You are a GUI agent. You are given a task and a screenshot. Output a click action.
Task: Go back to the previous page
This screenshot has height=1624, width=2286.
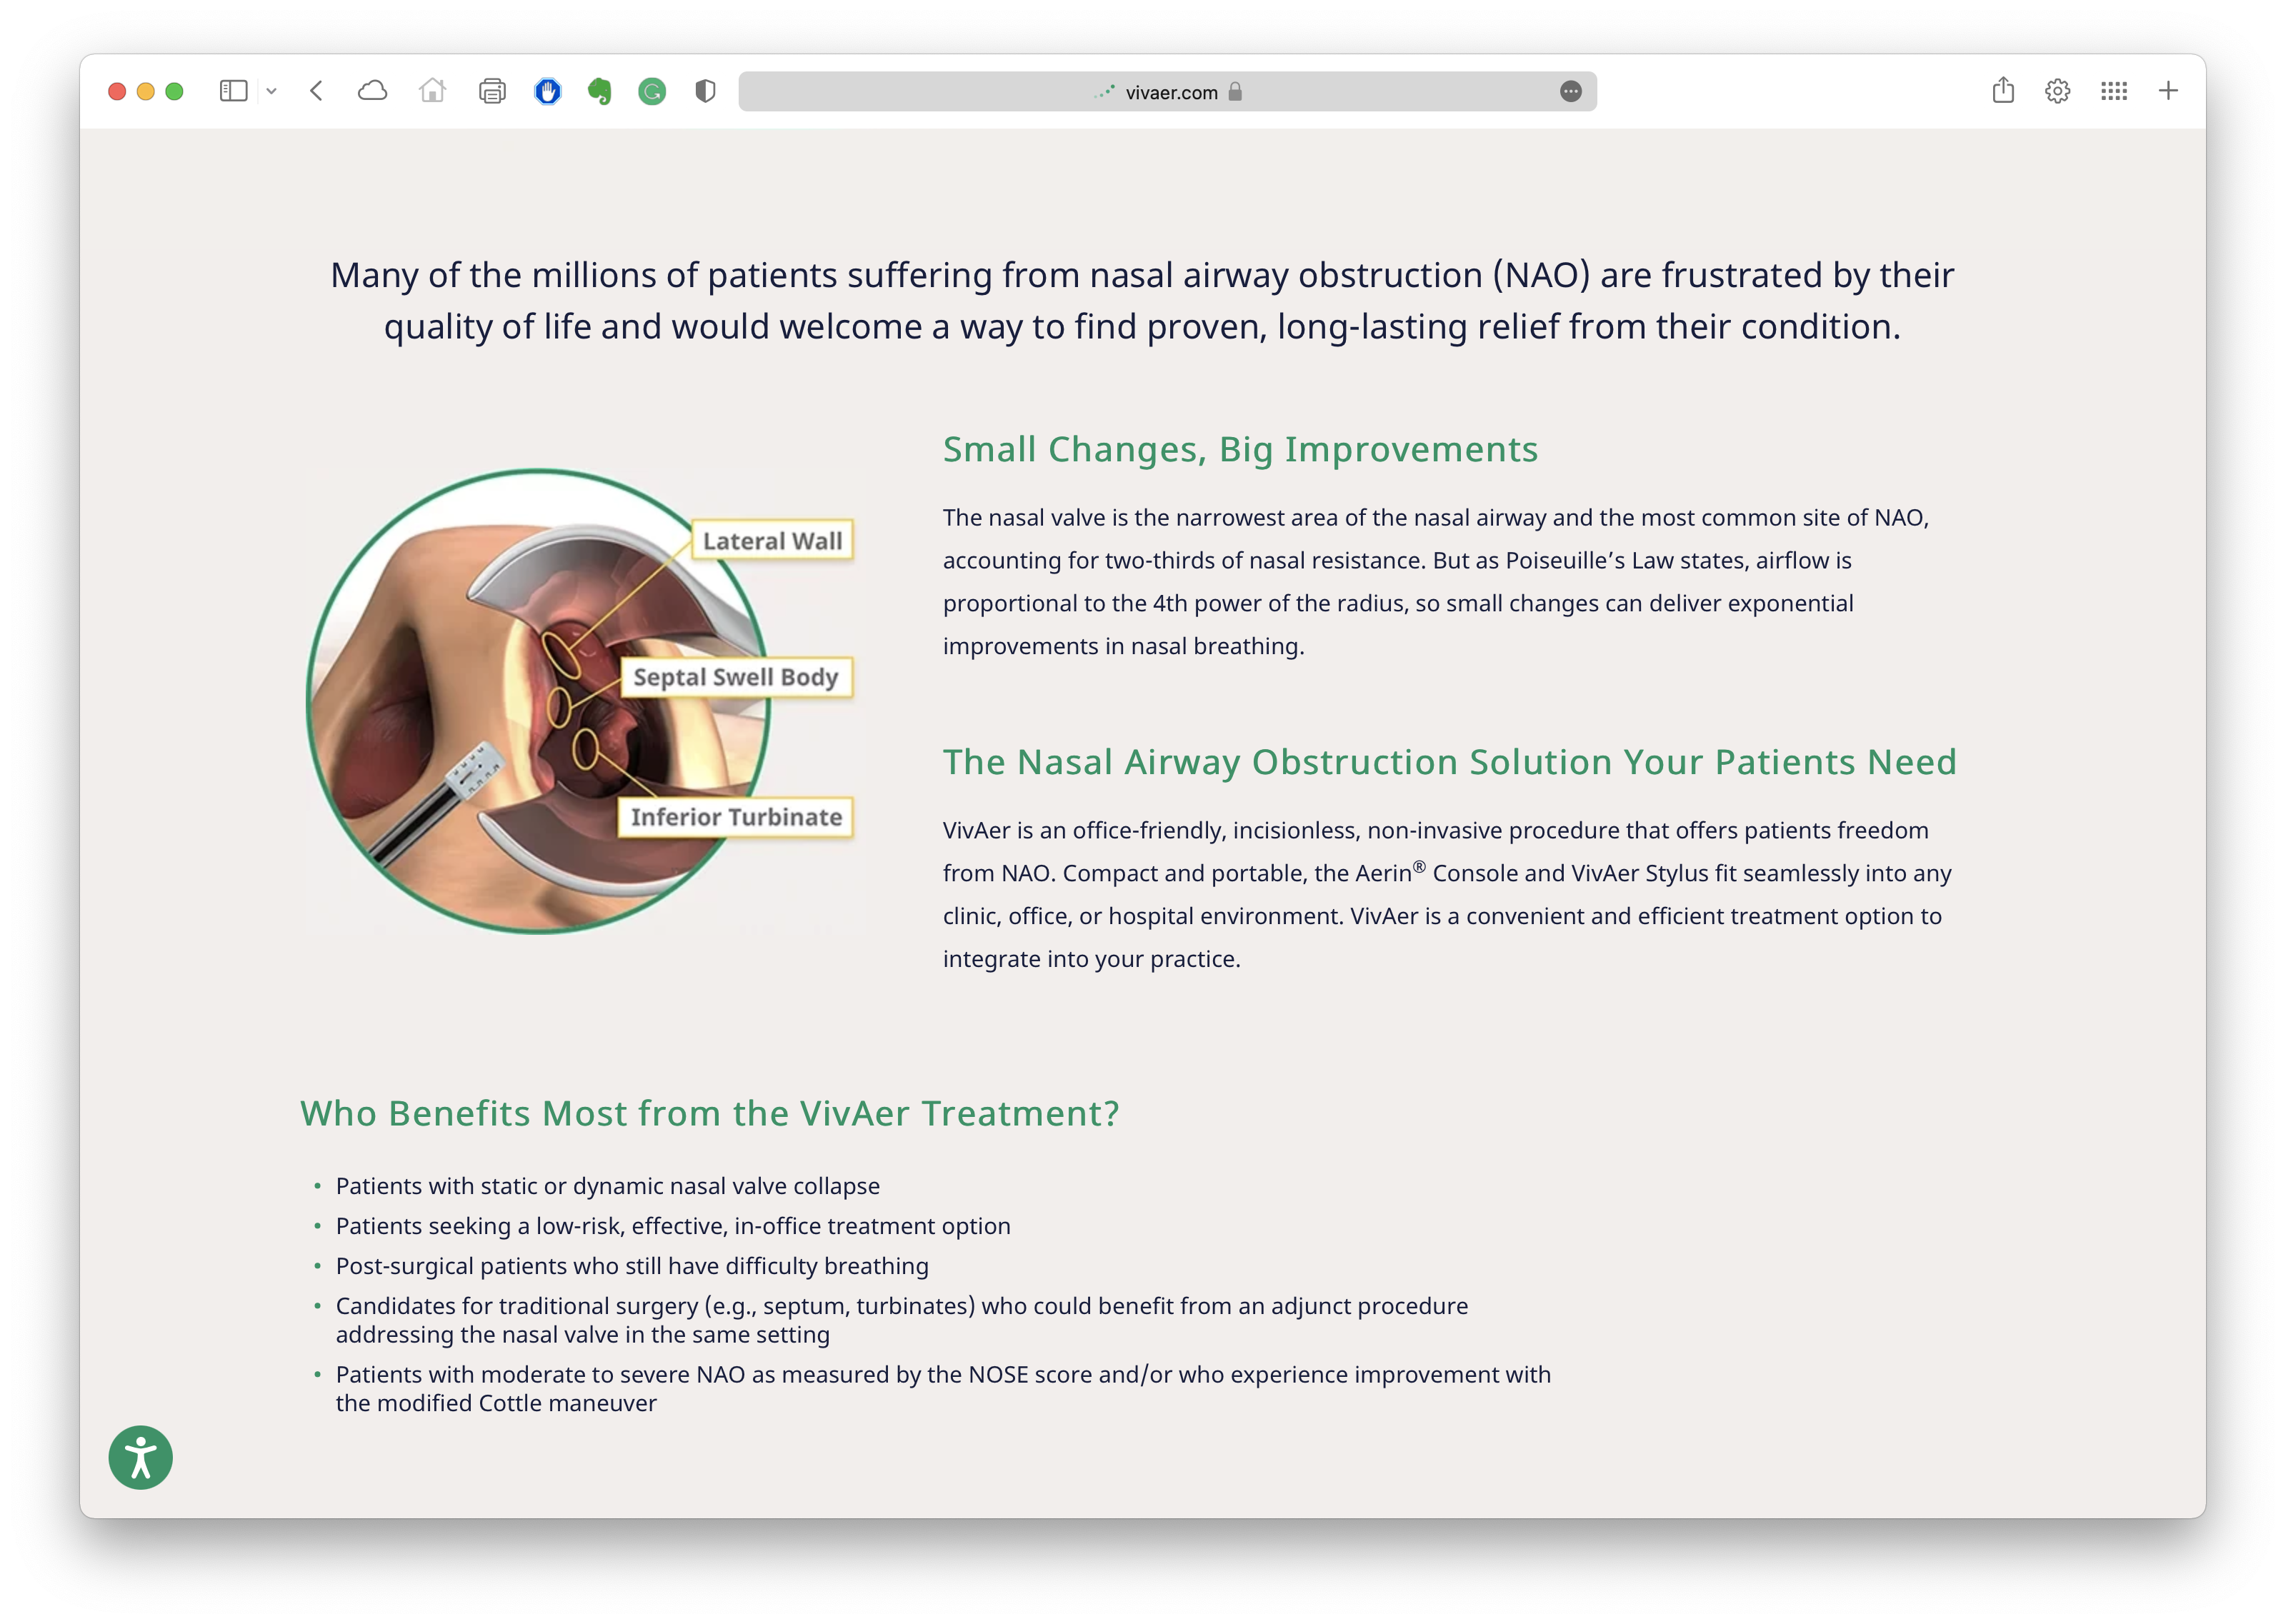pos(317,91)
